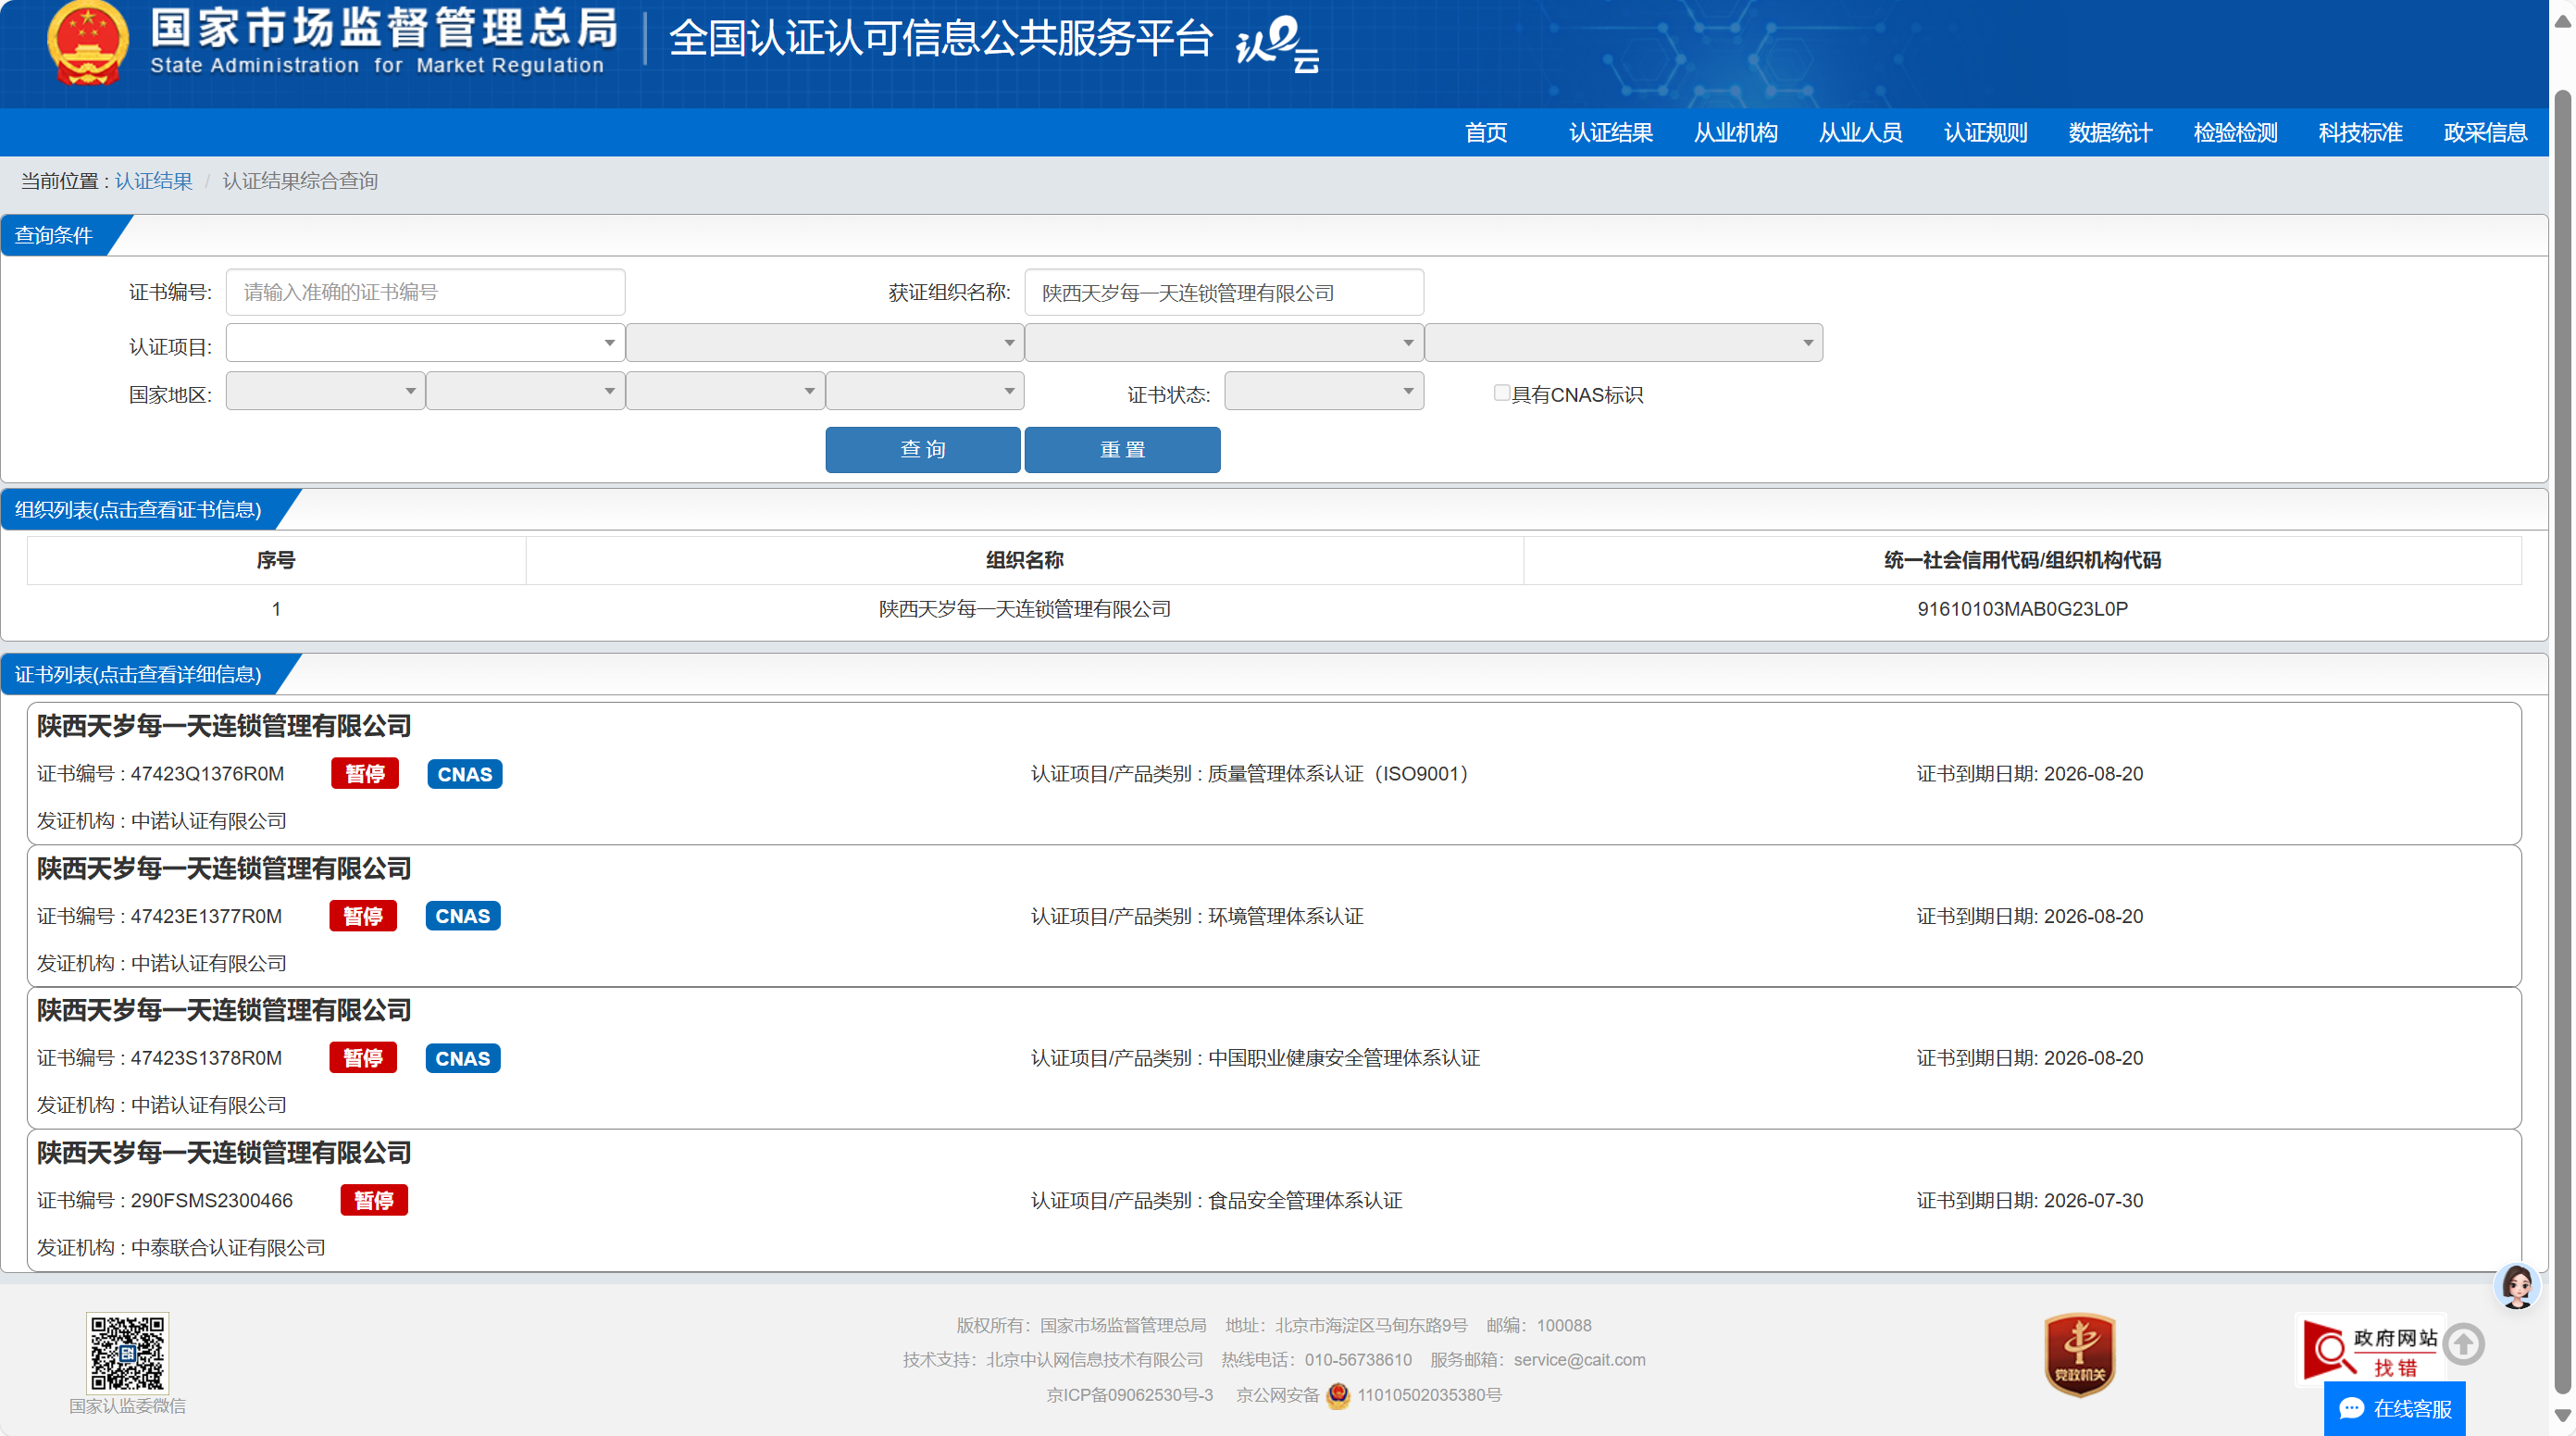Click the 查询 search button
This screenshot has width=2576, height=1436.
tap(923, 449)
